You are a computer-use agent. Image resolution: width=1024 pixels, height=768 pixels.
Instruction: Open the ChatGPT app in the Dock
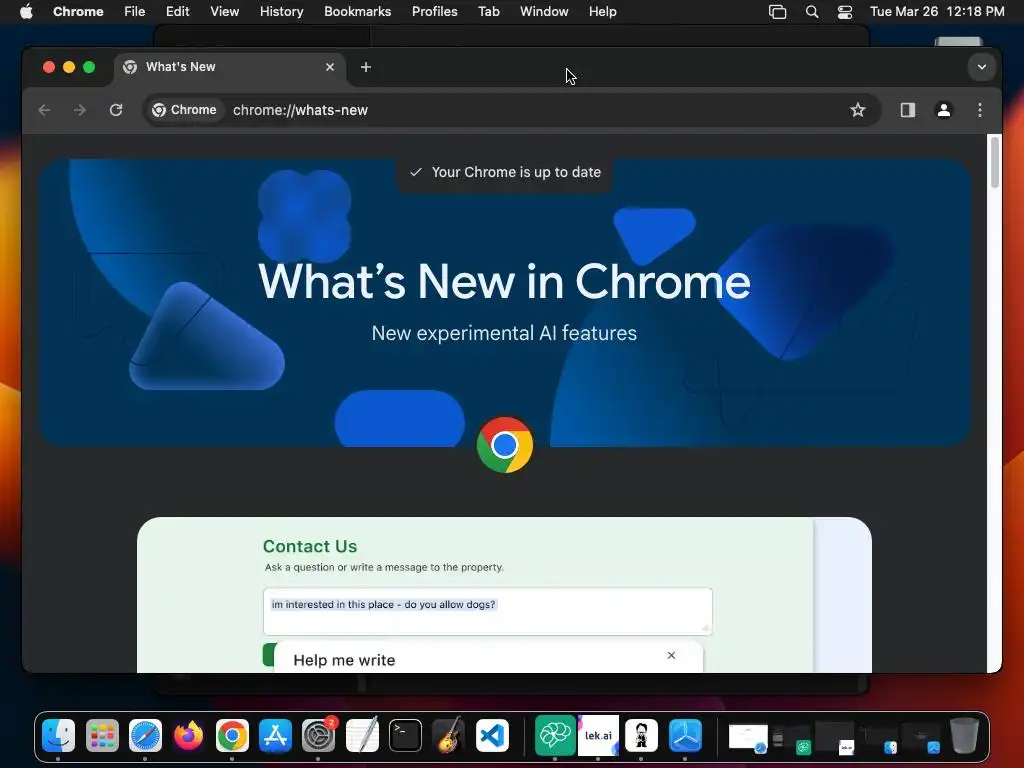point(554,735)
